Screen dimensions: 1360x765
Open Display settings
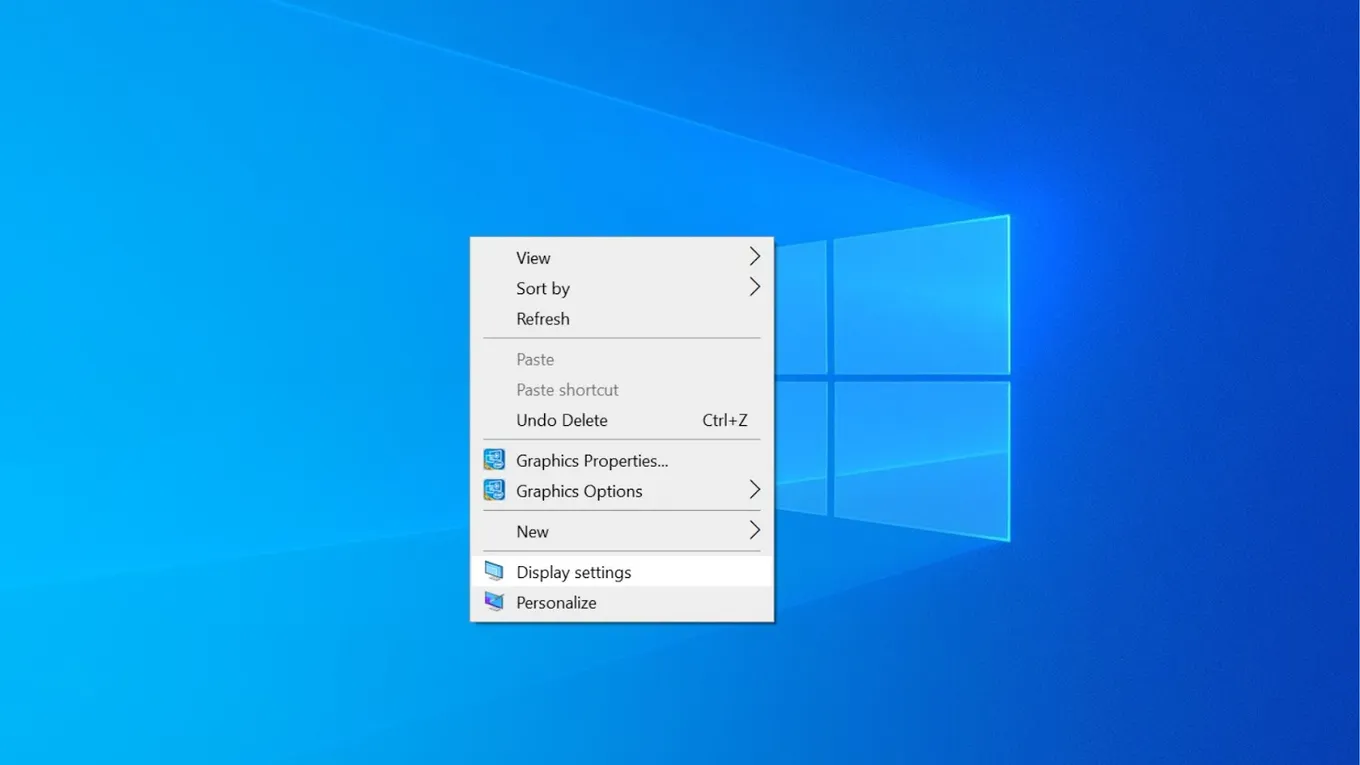[573, 571]
